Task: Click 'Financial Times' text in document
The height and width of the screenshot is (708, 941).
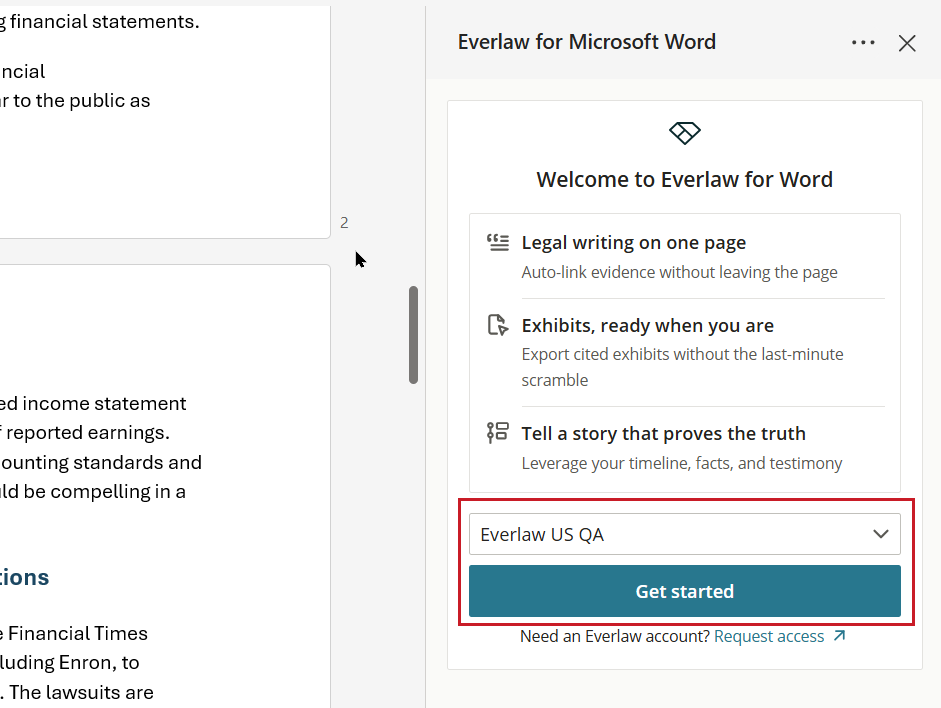Action: (x=78, y=634)
